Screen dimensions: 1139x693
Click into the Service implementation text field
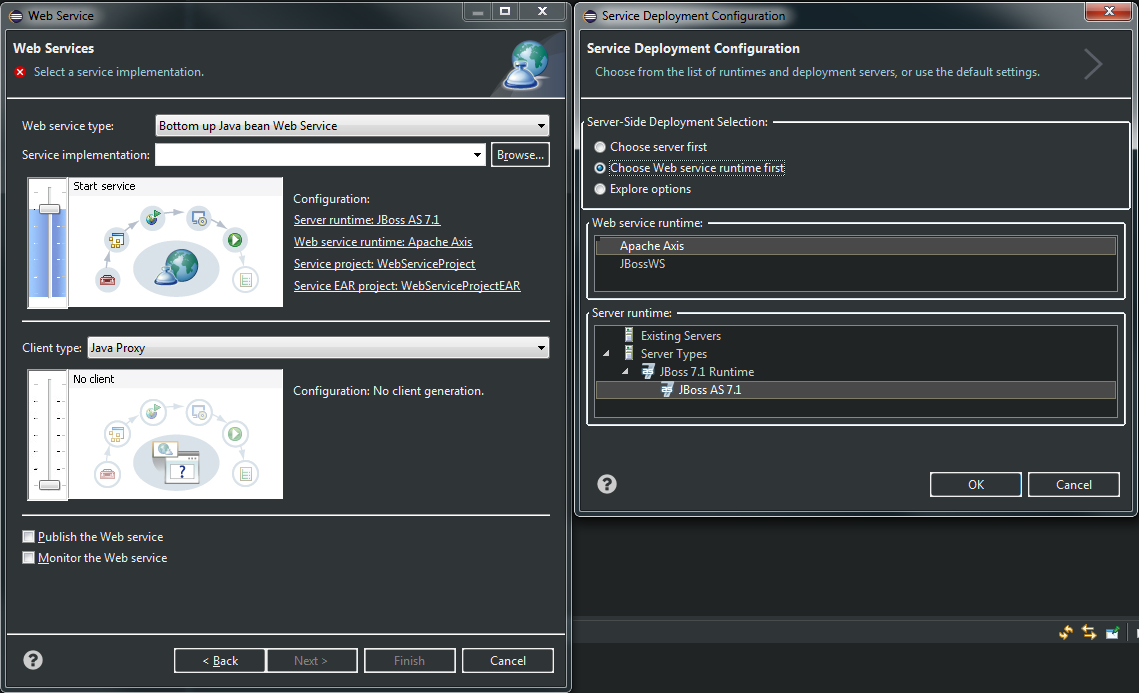pos(313,155)
